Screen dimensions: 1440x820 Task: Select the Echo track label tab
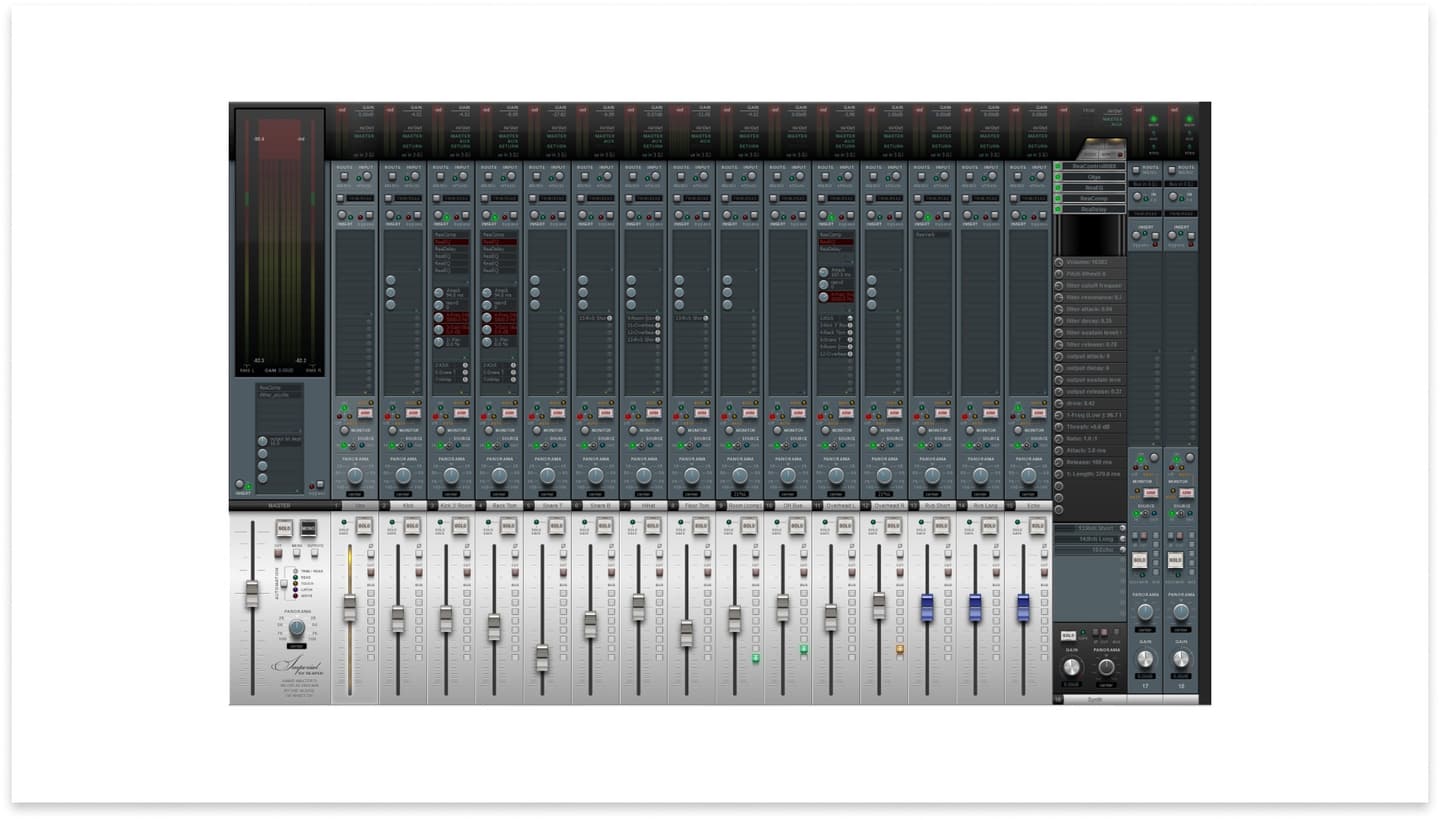pyautogui.click(x=1034, y=506)
